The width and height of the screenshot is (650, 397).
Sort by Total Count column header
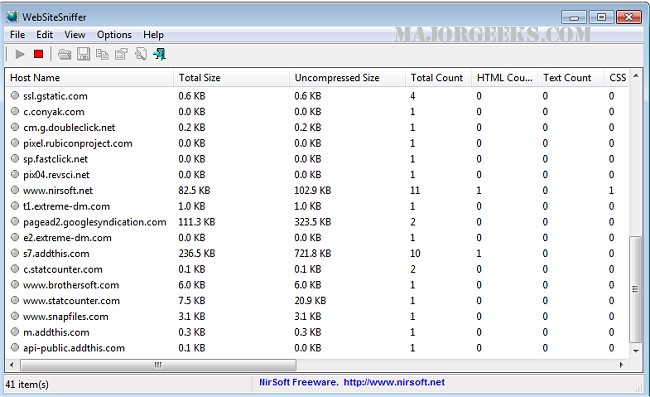(438, 77)
